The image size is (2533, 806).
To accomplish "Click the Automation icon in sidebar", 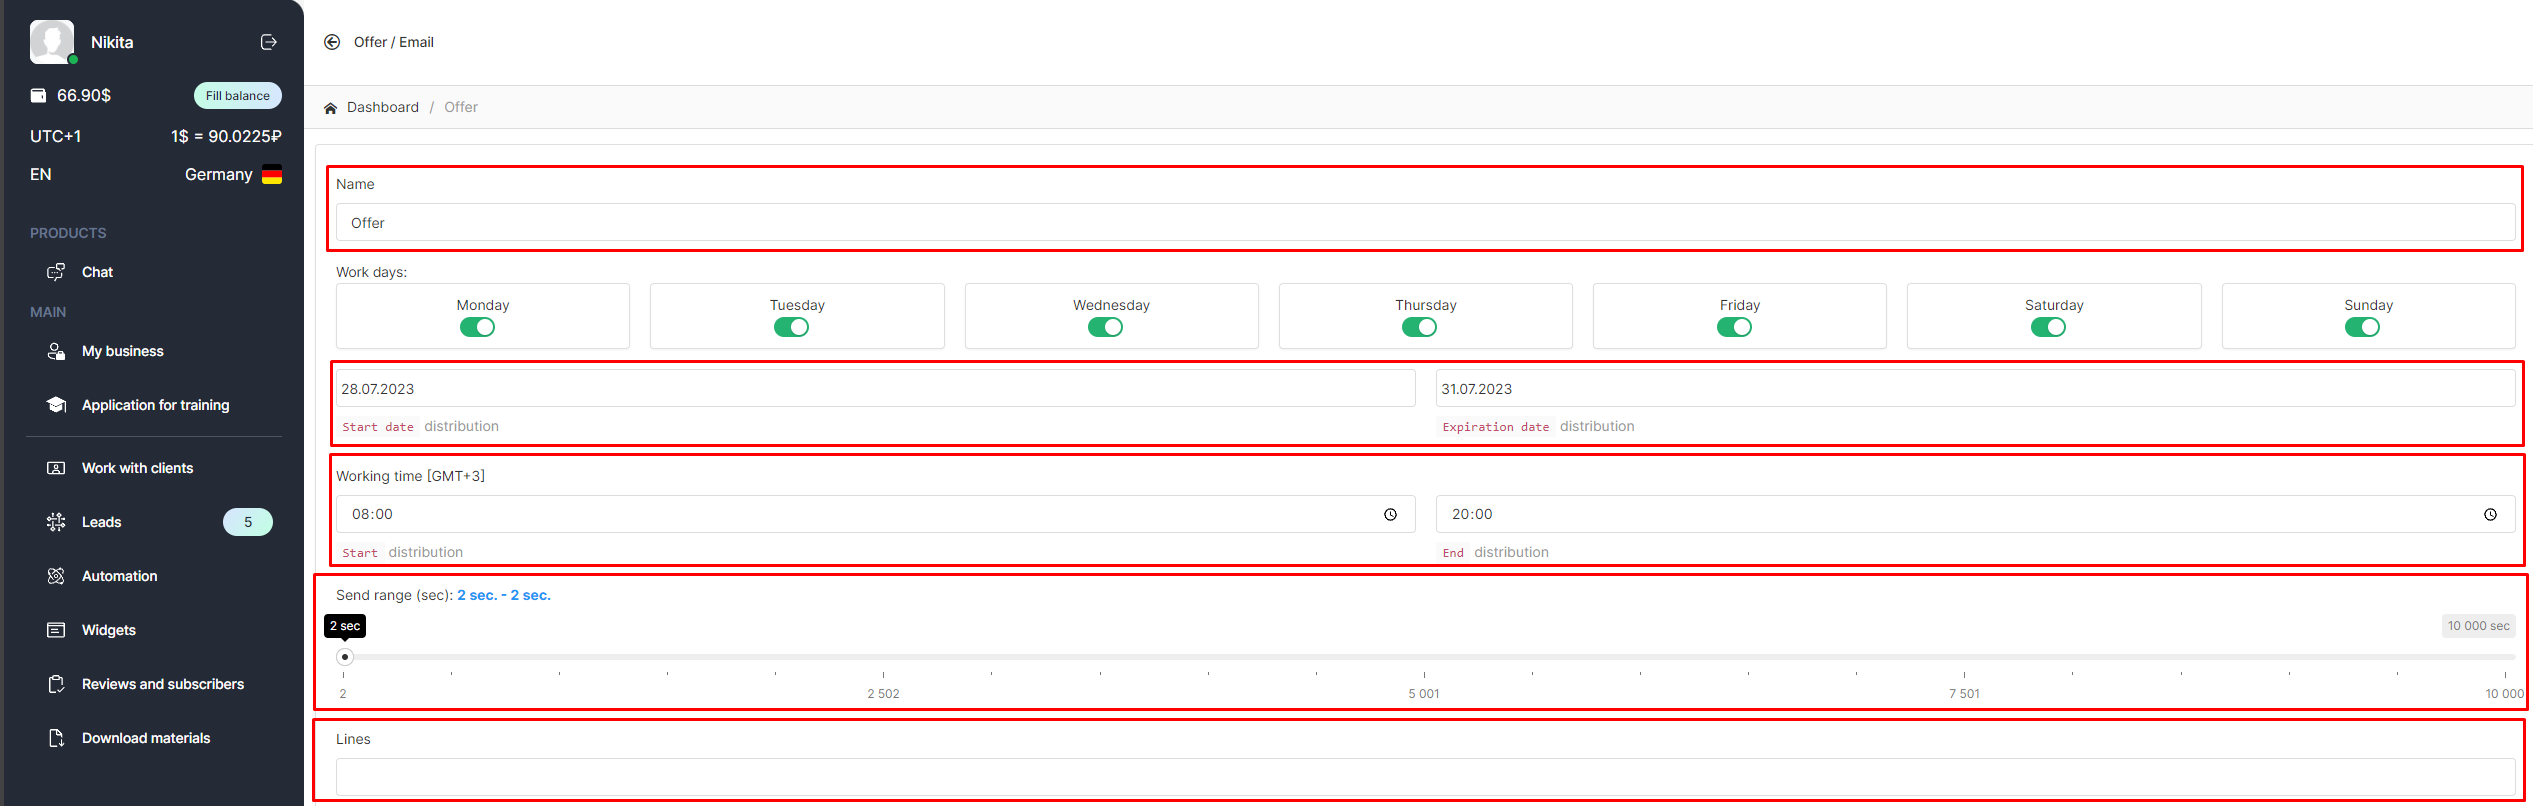I will [x=56, y=576].
